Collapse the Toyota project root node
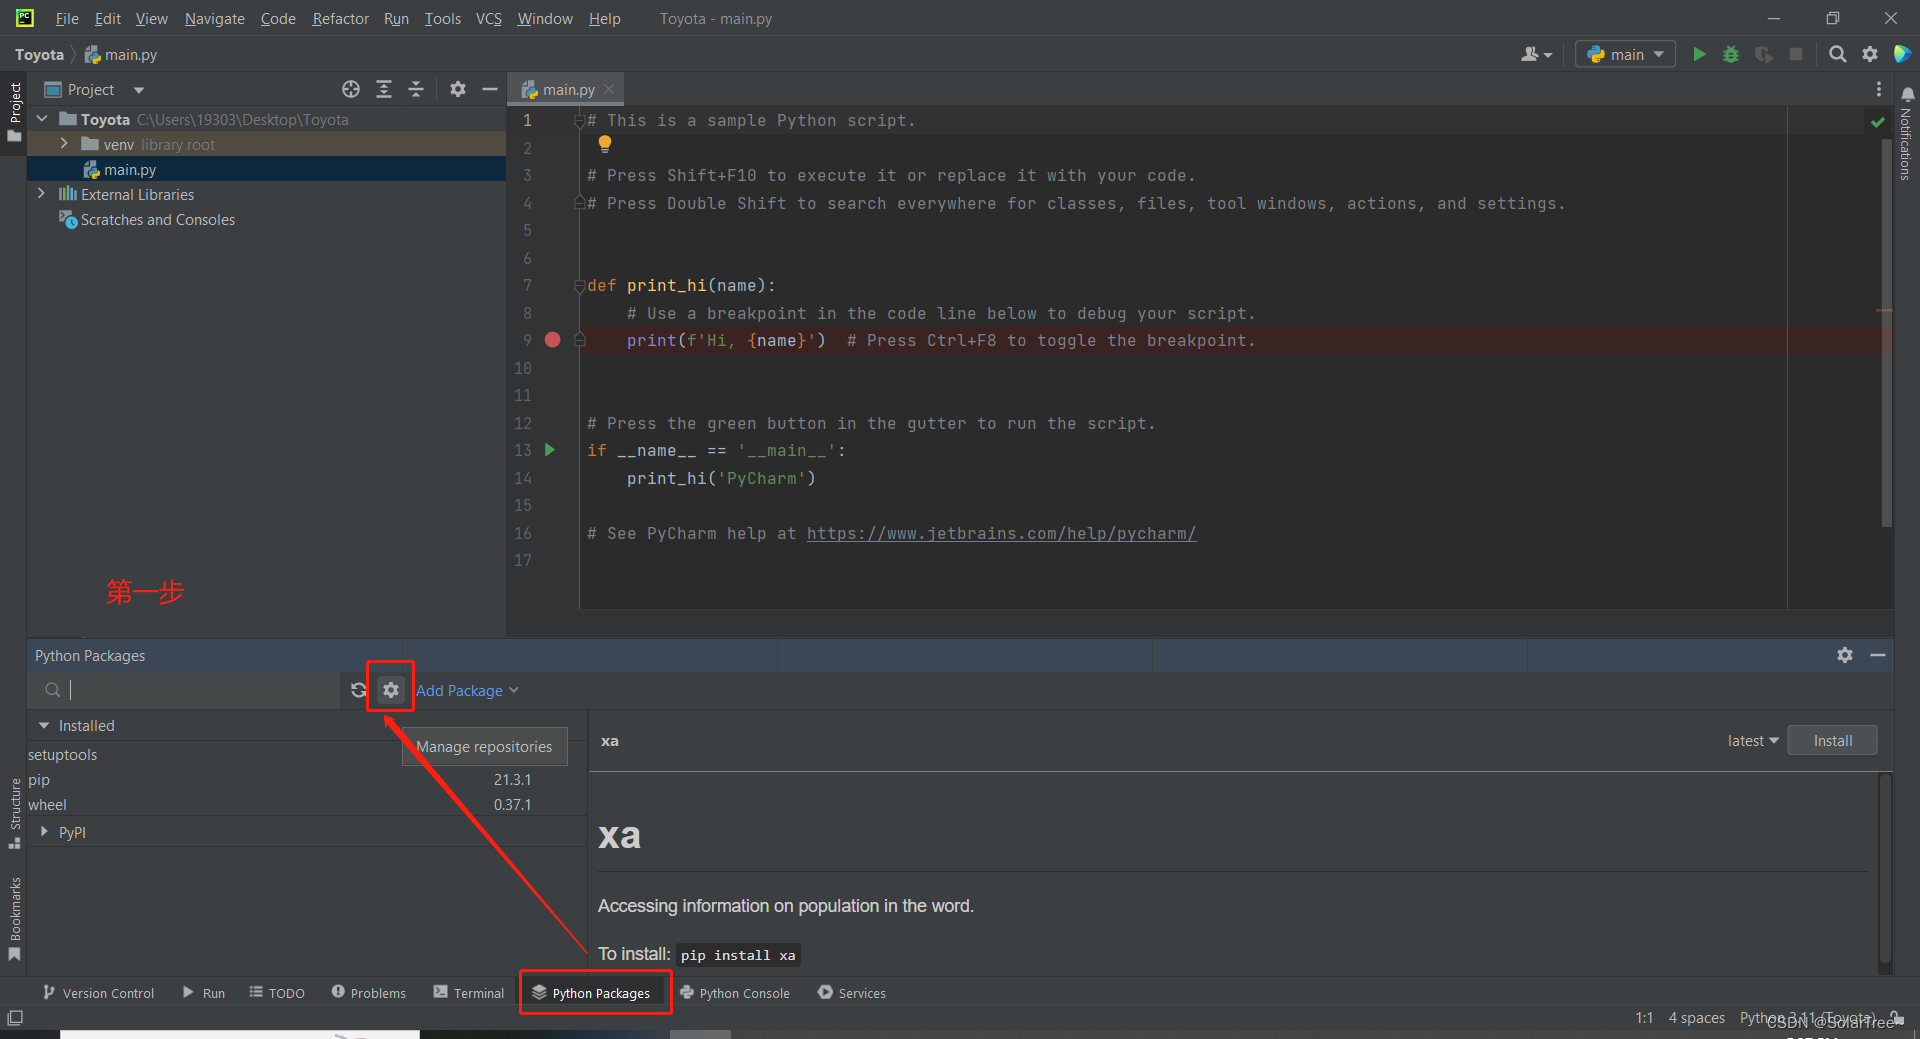The image size is (1920, 1039). [x=43, y=119]
